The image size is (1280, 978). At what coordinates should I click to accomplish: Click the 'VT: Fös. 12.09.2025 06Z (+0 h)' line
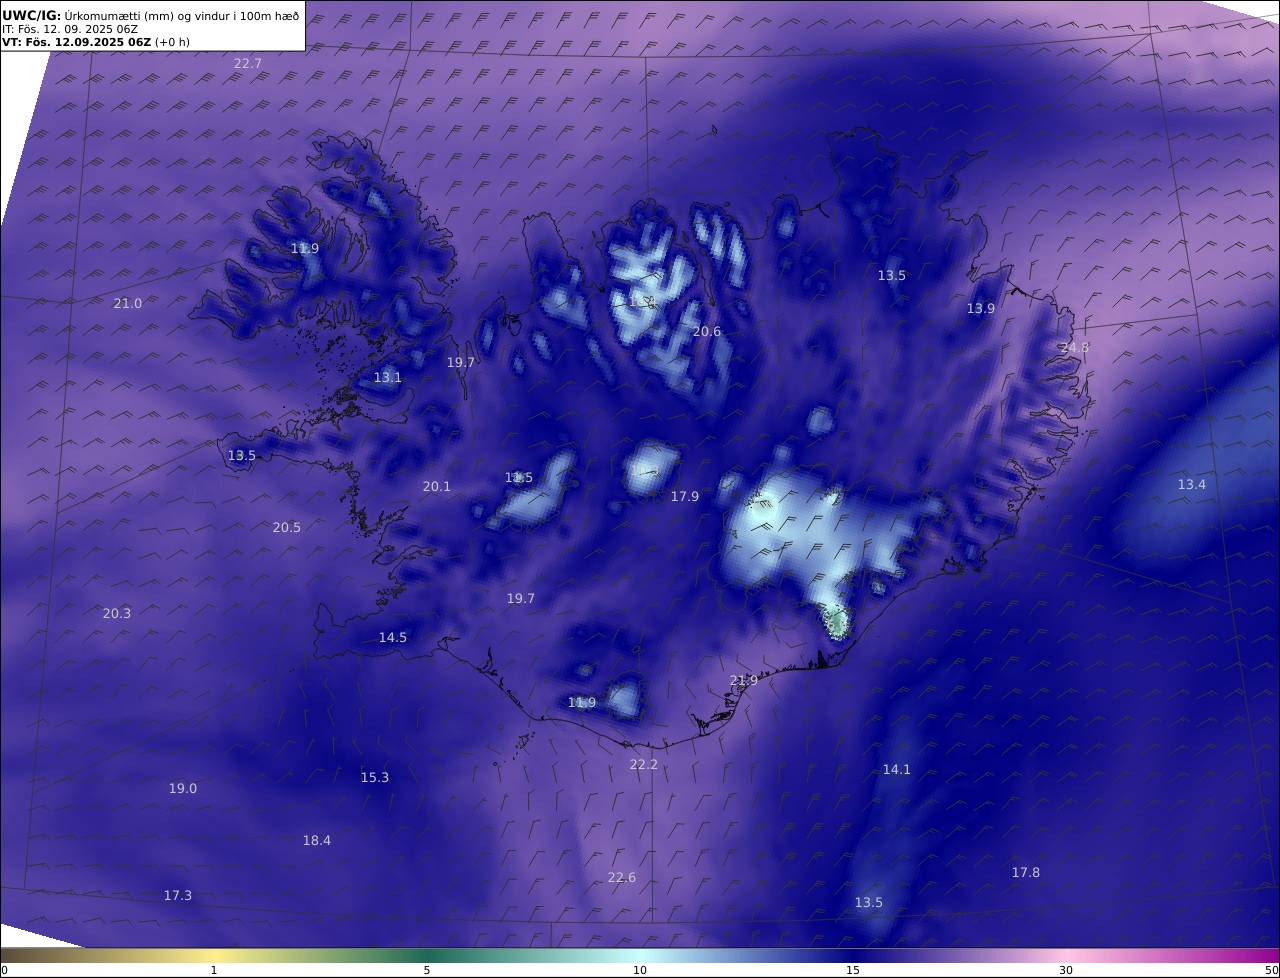click(x=96, y=42)
